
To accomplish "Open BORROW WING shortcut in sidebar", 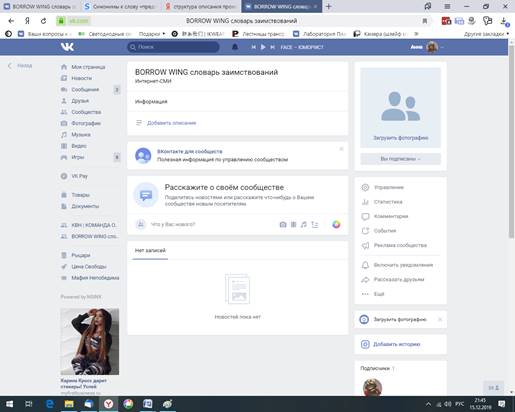I will pyautogui.click(x=94, y=236).
